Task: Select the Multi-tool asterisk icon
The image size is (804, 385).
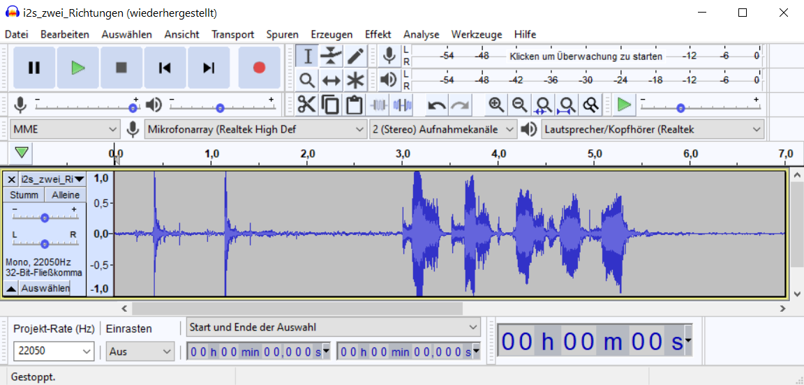Action: [355, 80]
